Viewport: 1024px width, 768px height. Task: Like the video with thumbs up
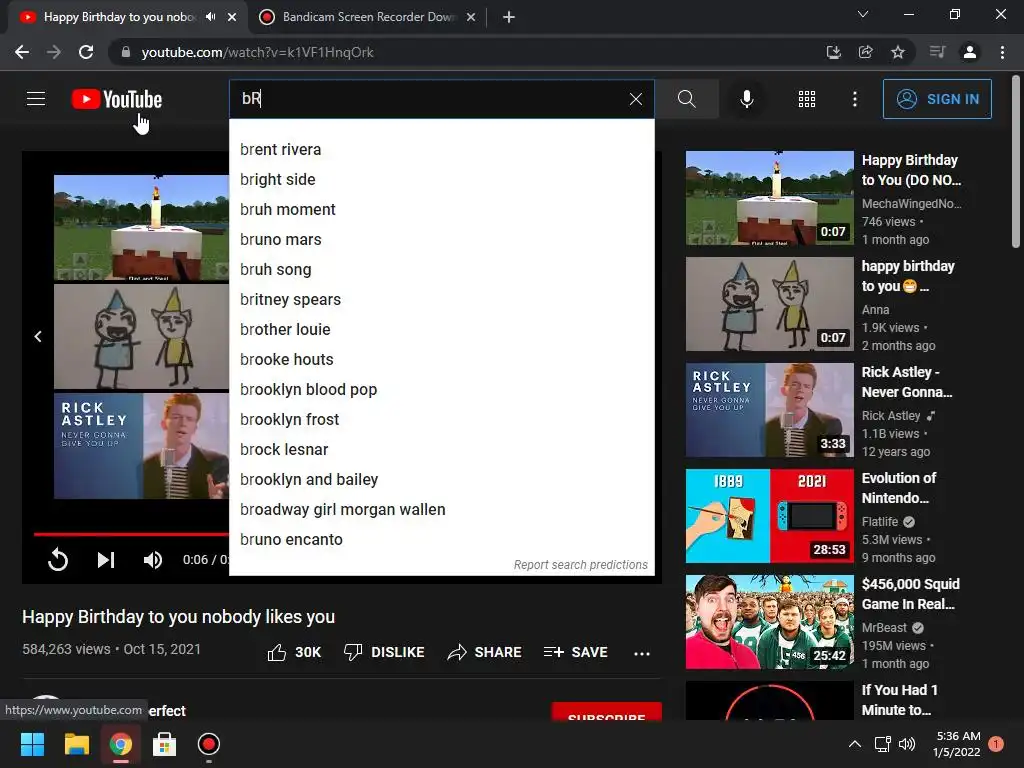pyautogui.click(x=294, y=652)
